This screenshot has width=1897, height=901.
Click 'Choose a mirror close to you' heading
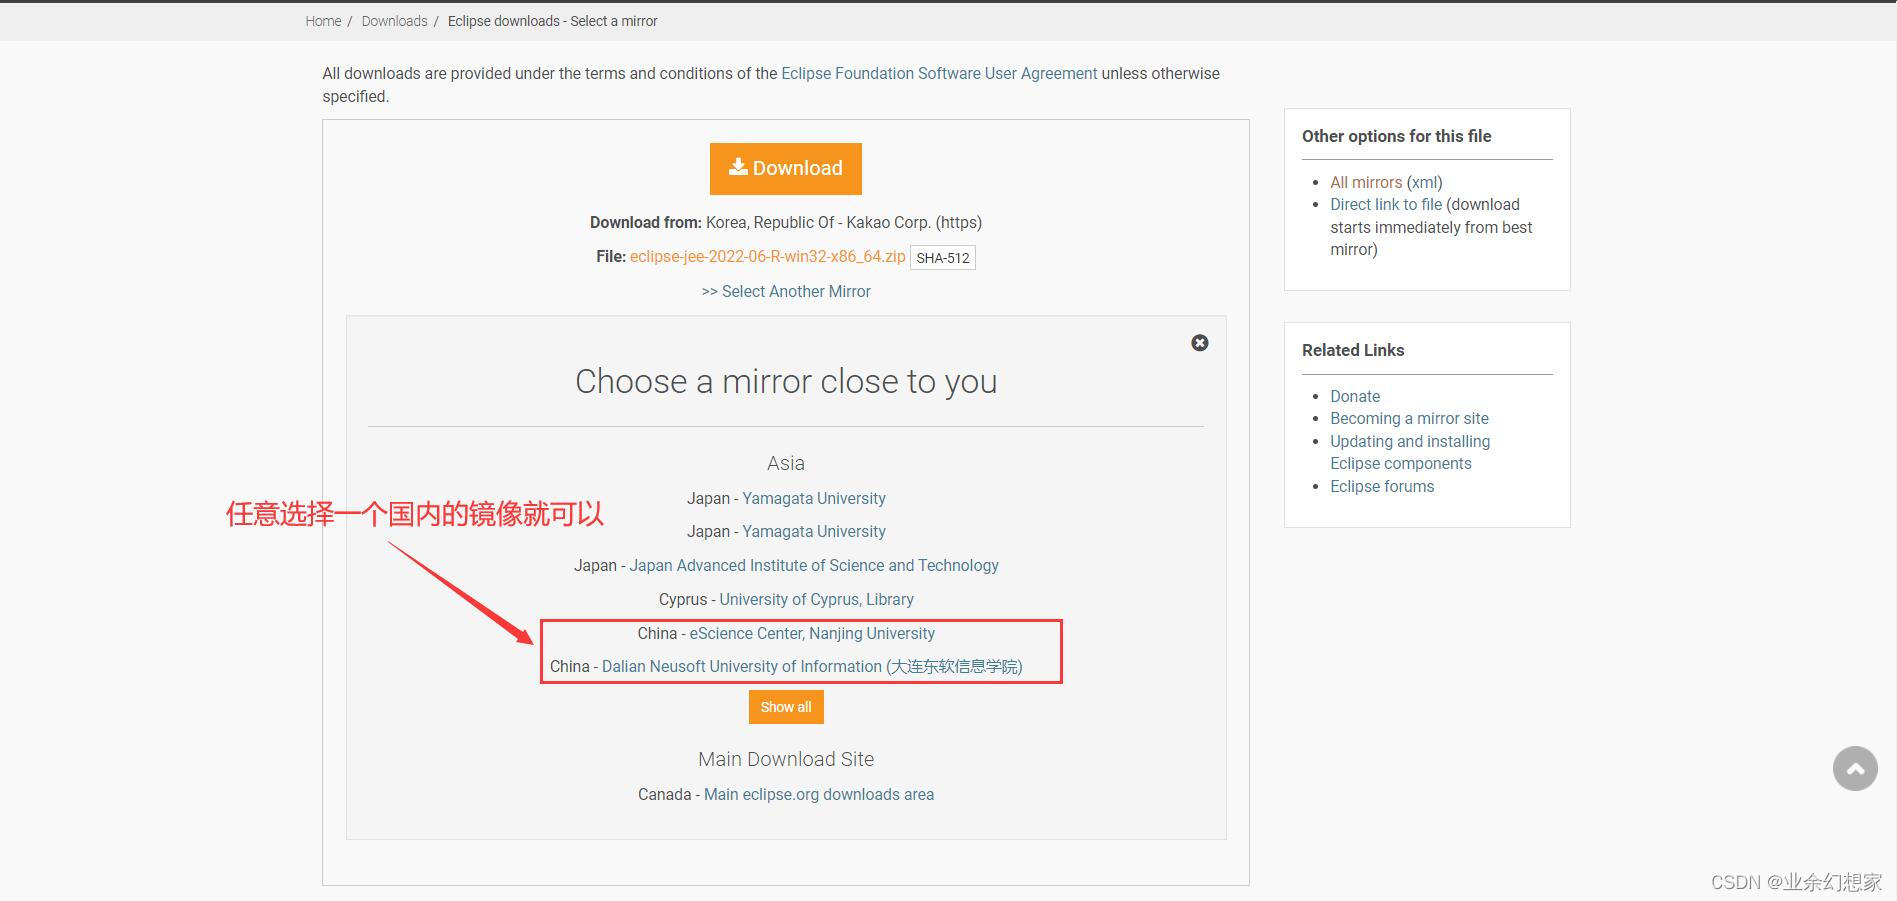pyautogui.click(x=786, y=381)
